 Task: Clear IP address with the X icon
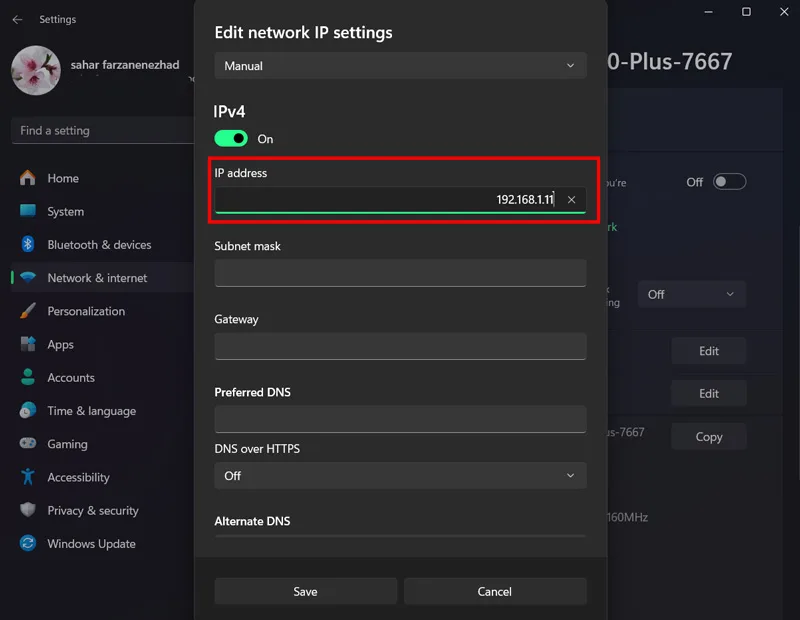tap(571, 200)
